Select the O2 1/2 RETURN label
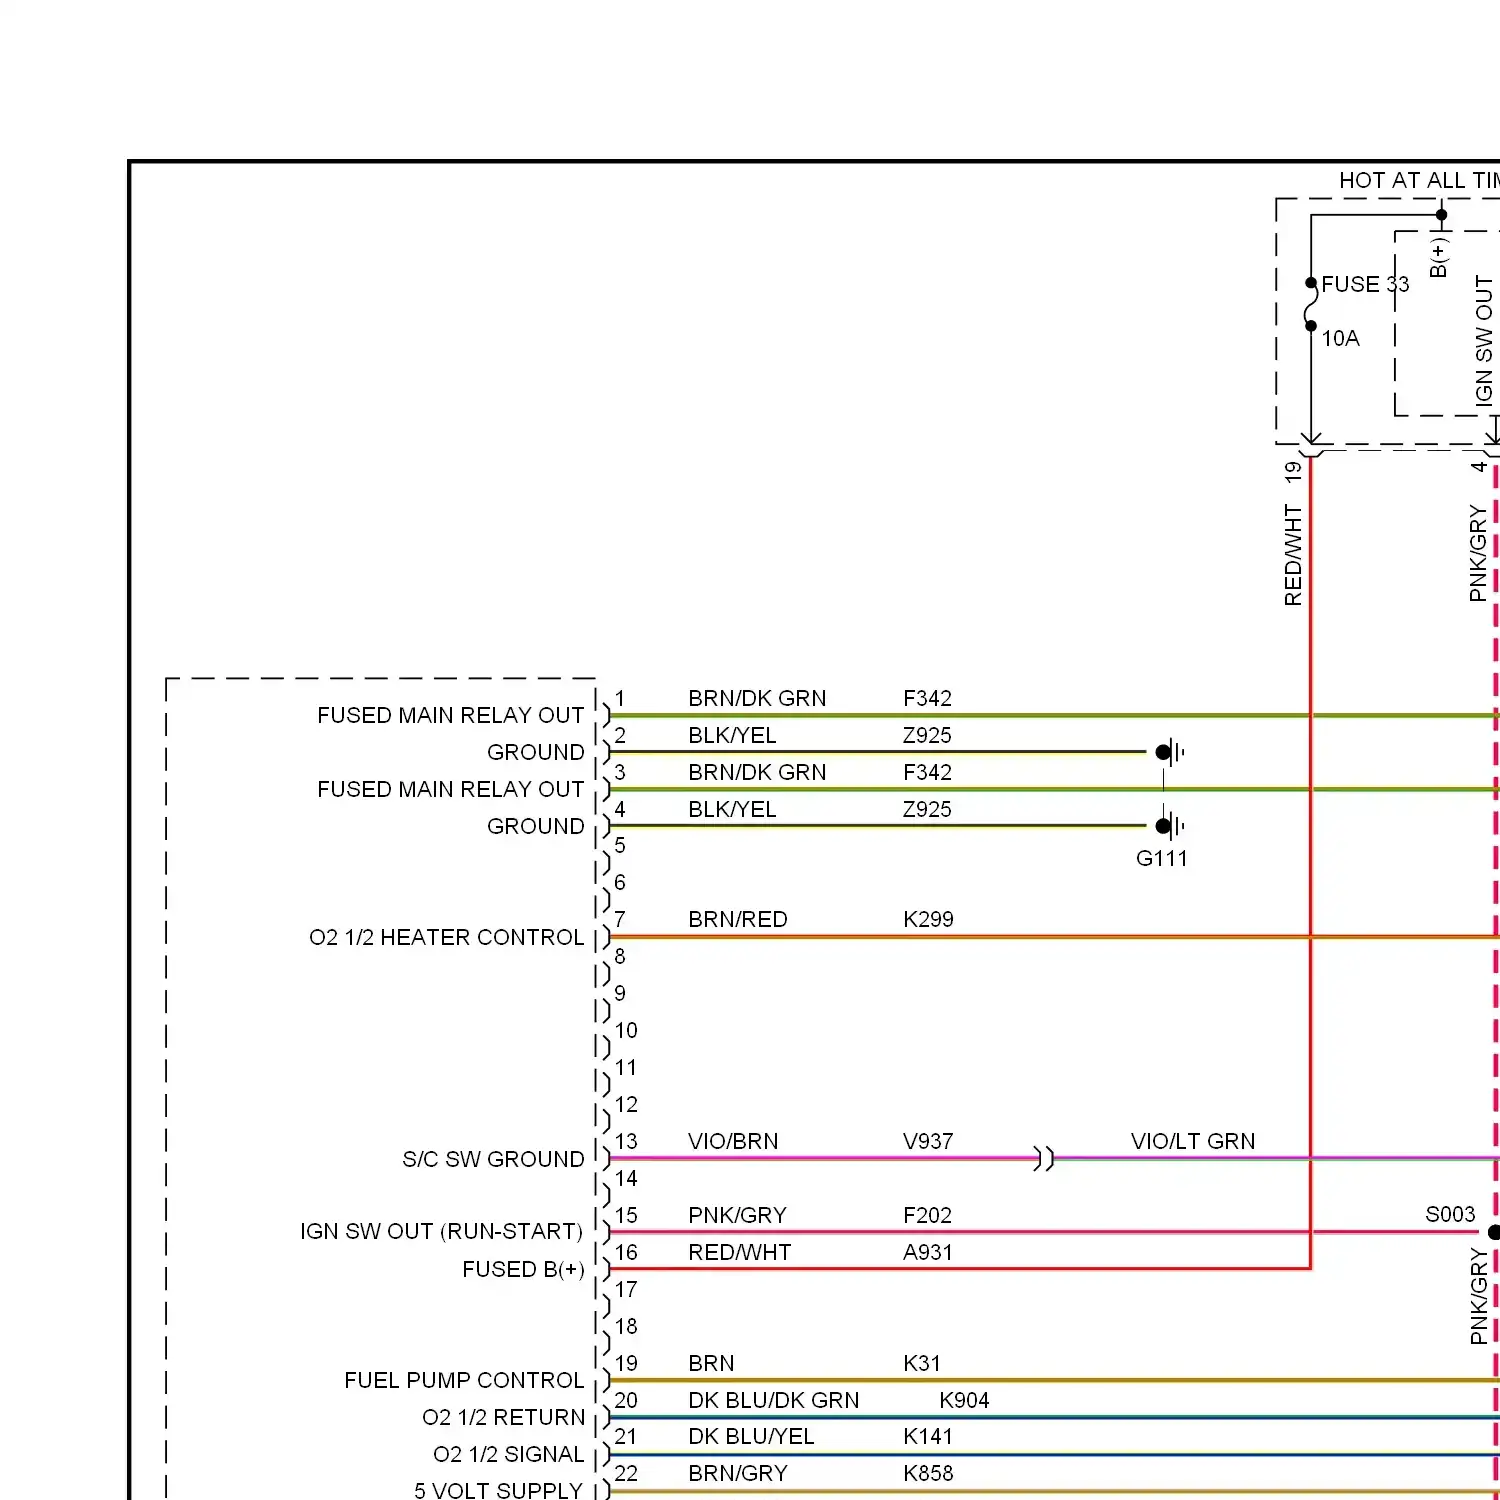The width and height of the screenshot is (1500, 1500). click(503, 1417)
